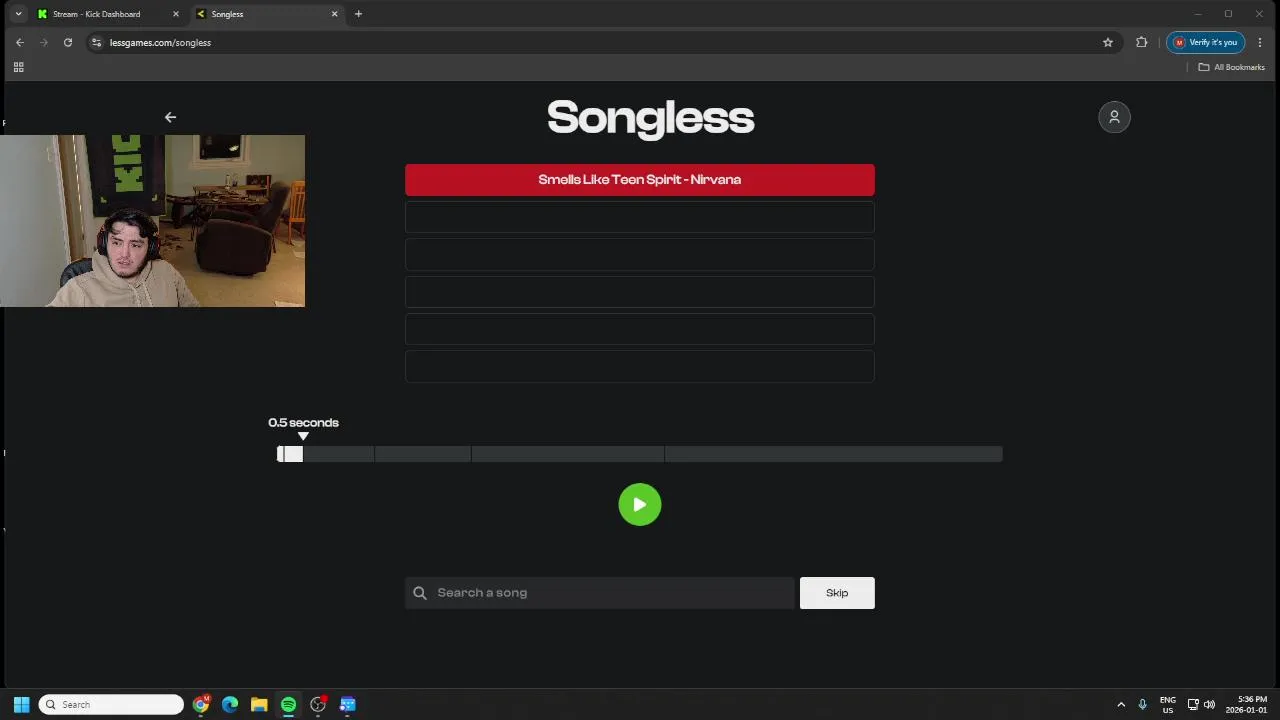
Task: Click the magnifier icon in song search
Action: [x=420, y=593]
